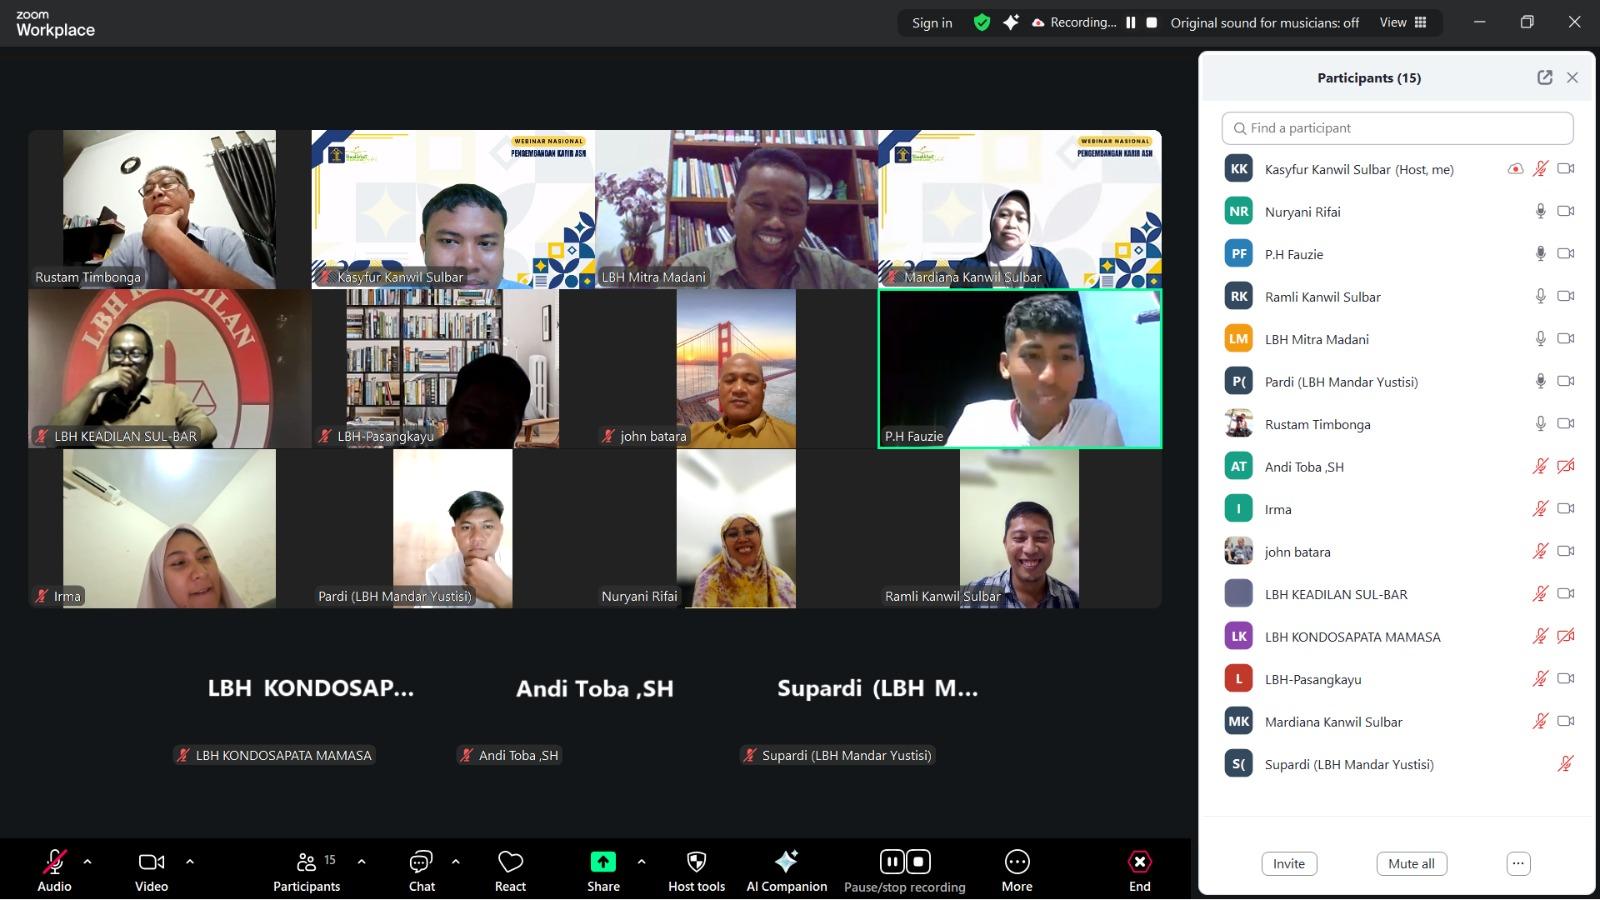This screenshot has height=900, width=1600.
Task: Select P.H Fauzie in participants list
Action: coord(1293,254)
